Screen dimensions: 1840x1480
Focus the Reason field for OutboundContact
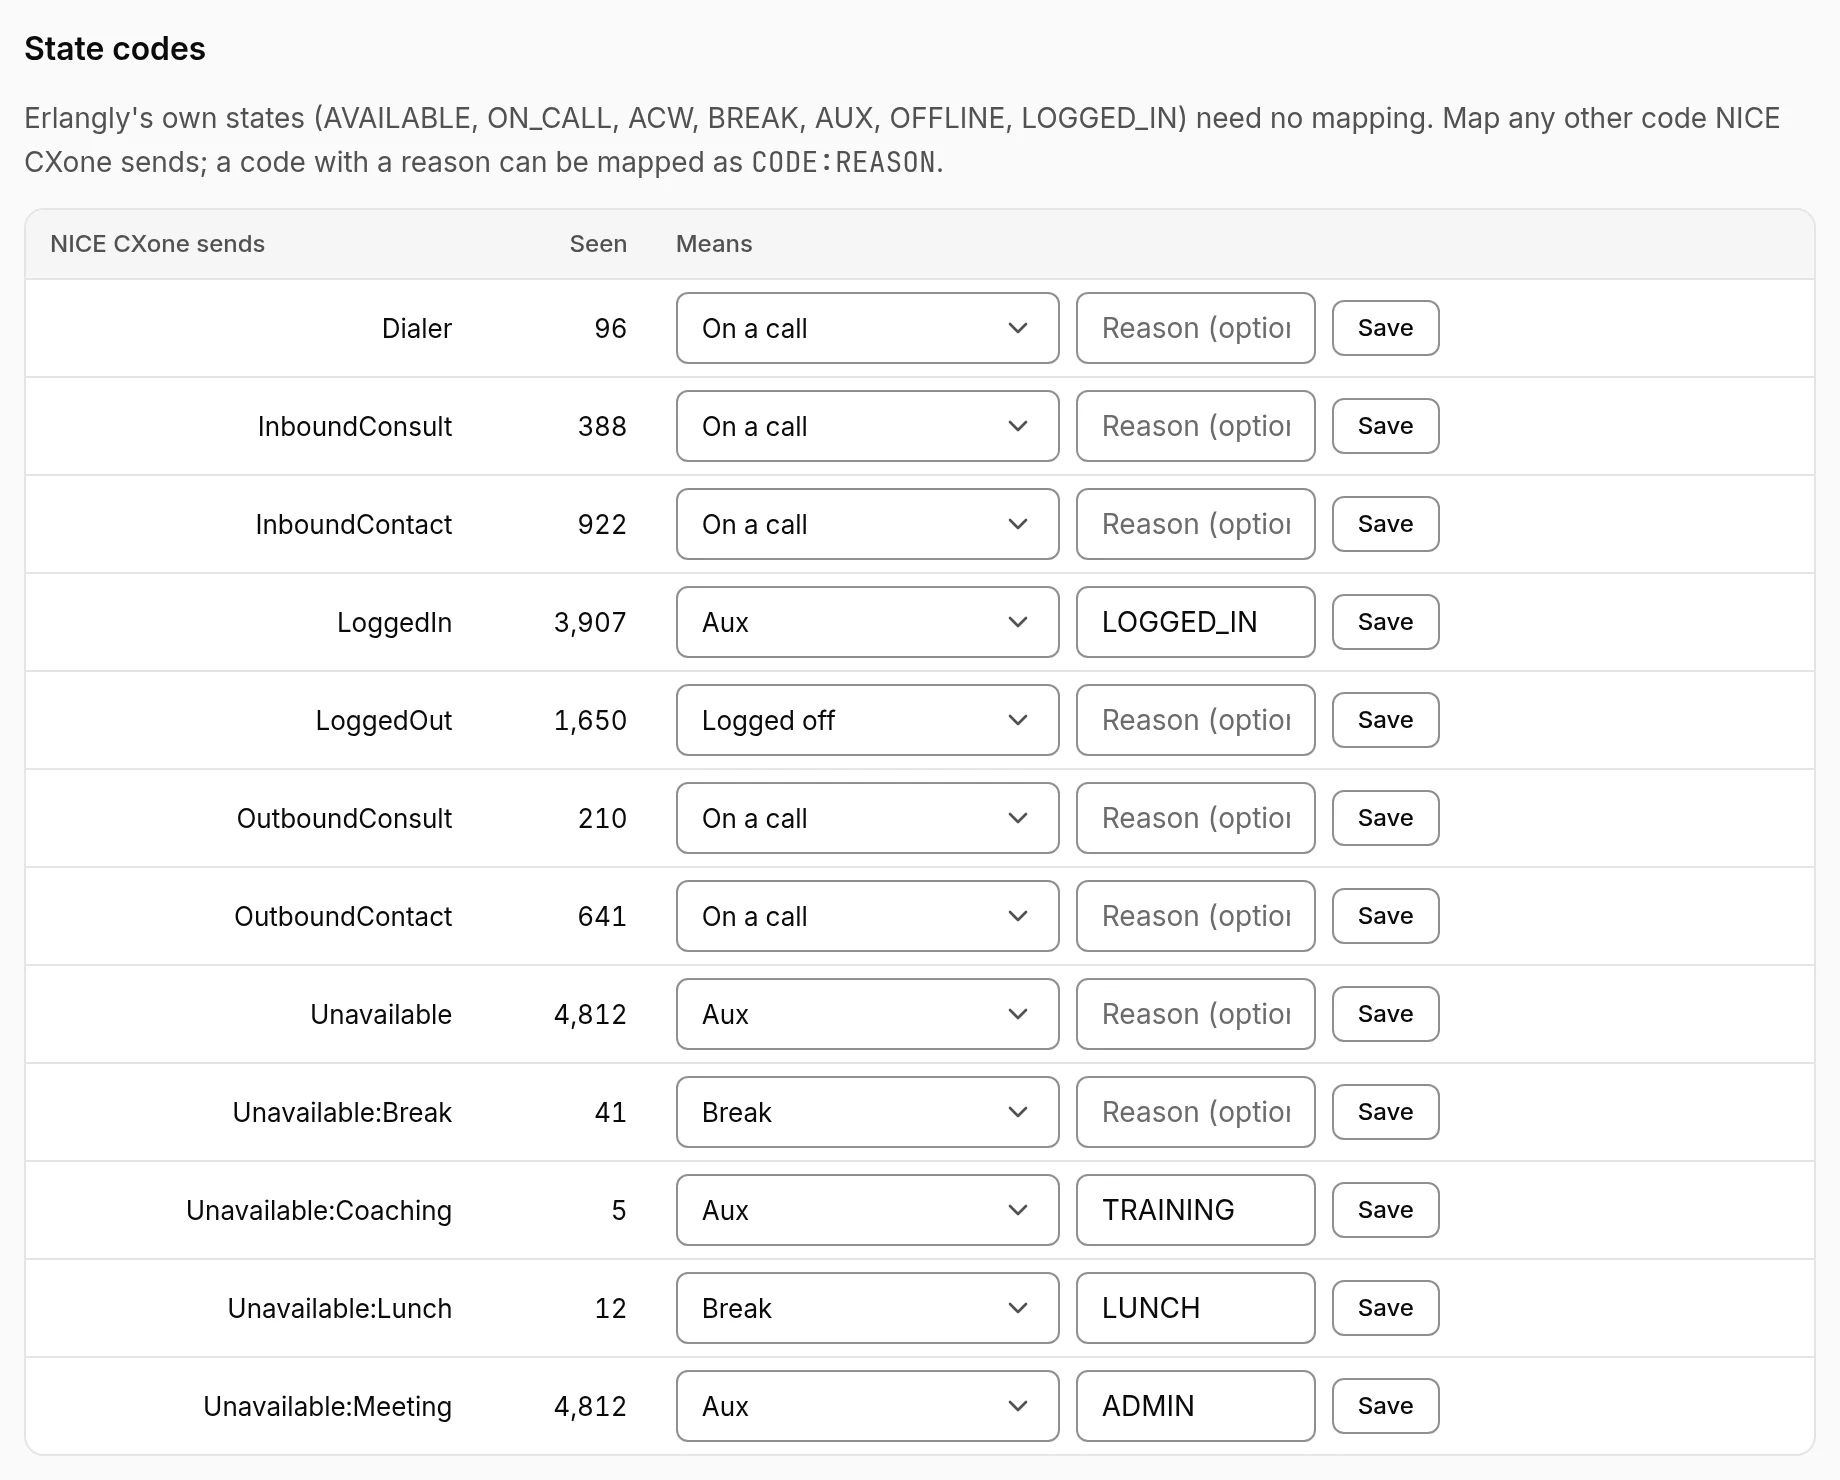1195,916
